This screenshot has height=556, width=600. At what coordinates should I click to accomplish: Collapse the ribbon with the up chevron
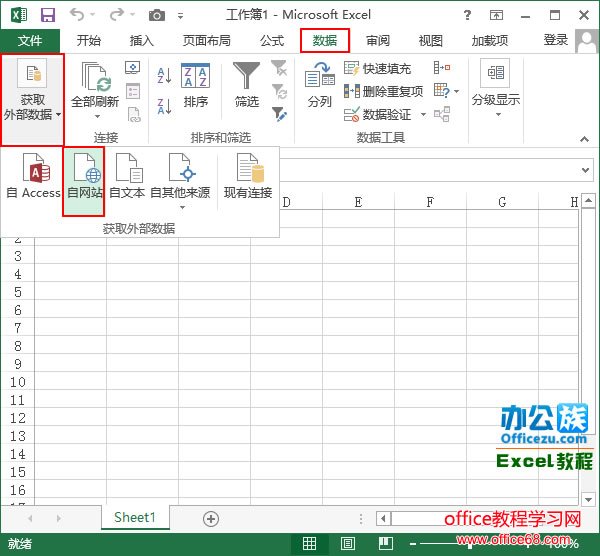tap(584, 139)
